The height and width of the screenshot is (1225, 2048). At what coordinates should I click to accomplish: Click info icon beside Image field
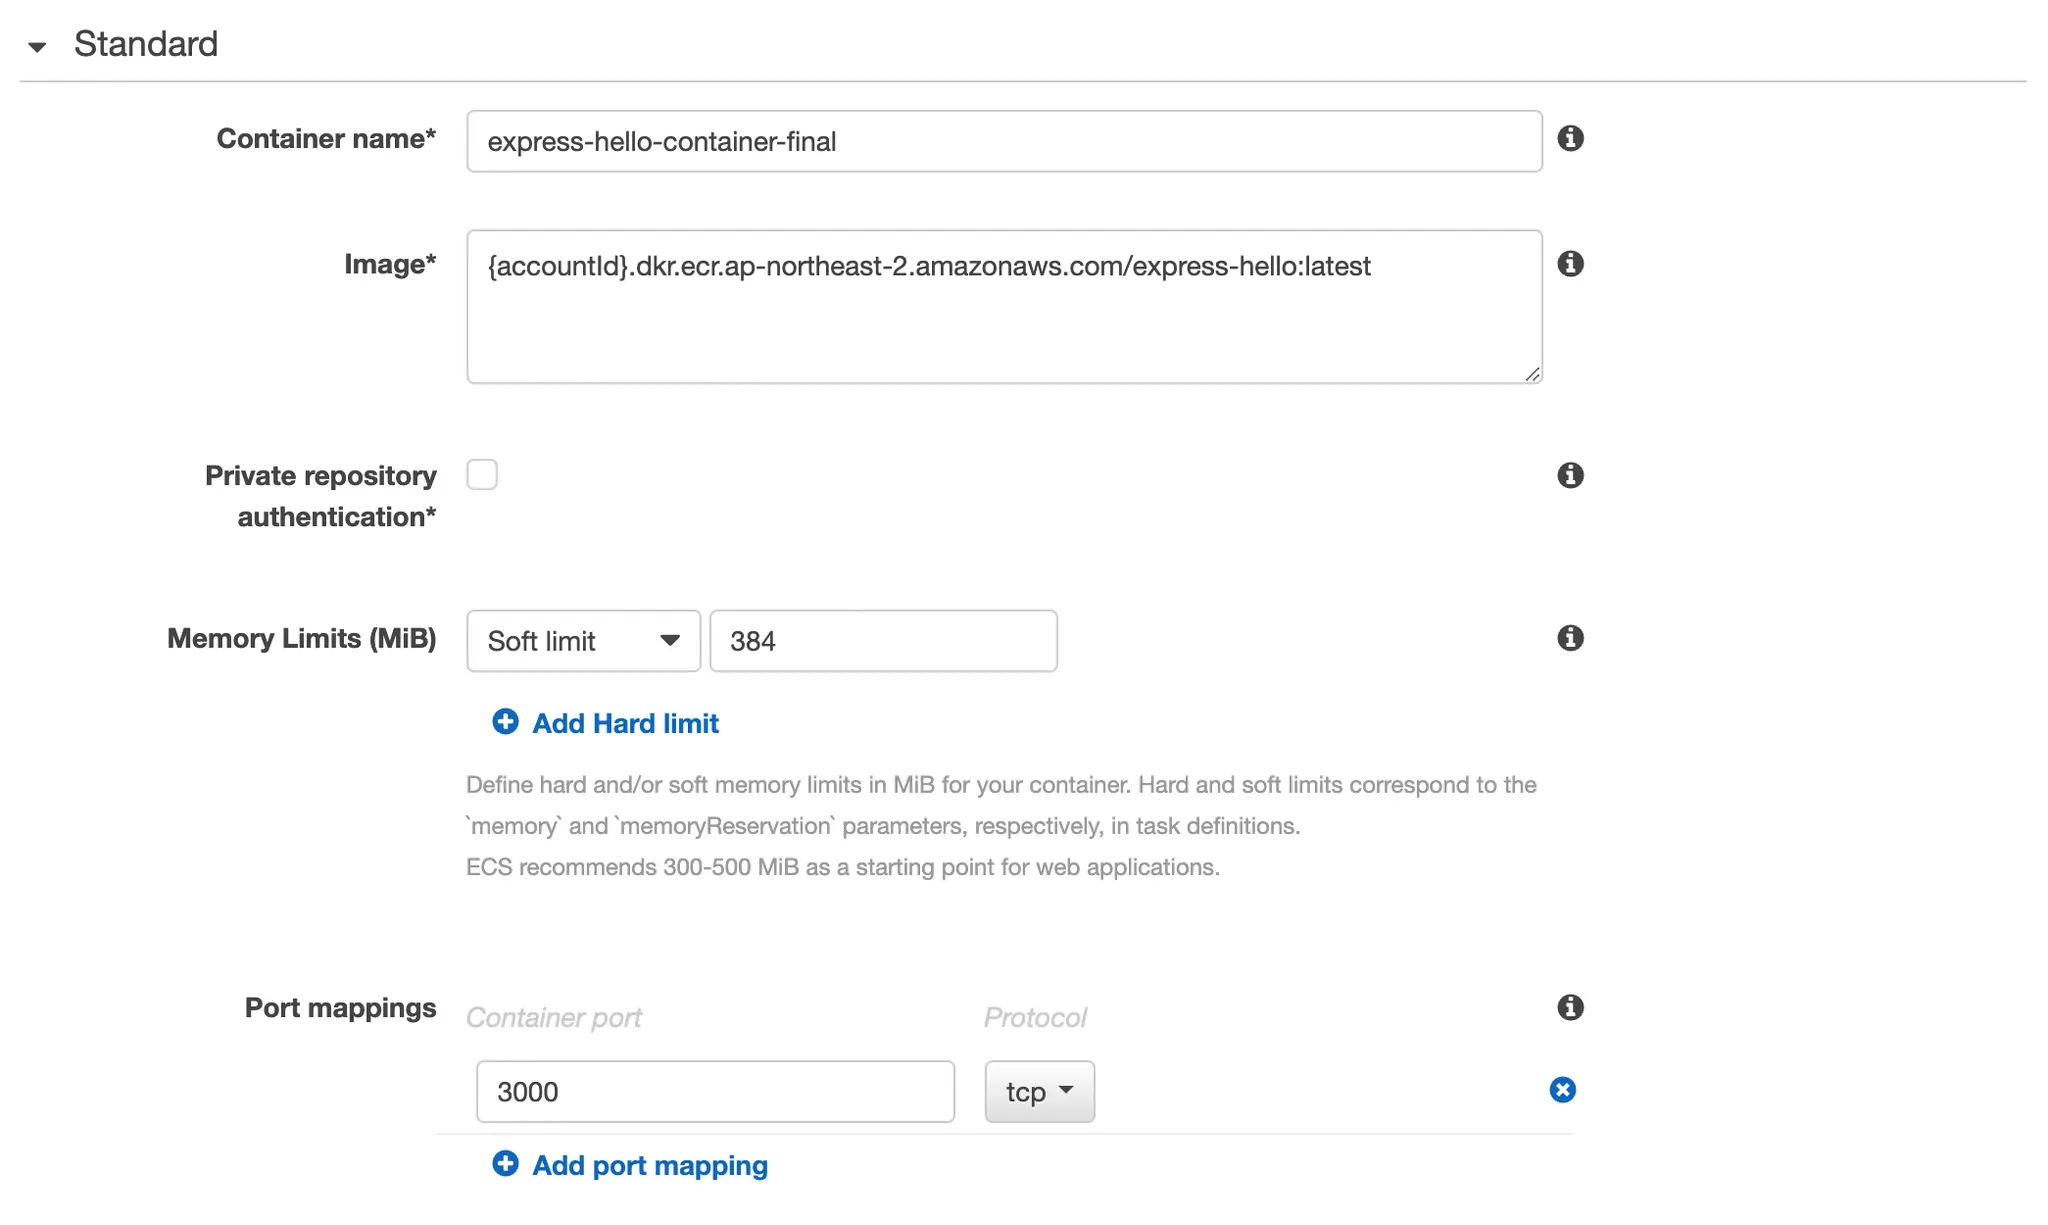[1570, 264]
